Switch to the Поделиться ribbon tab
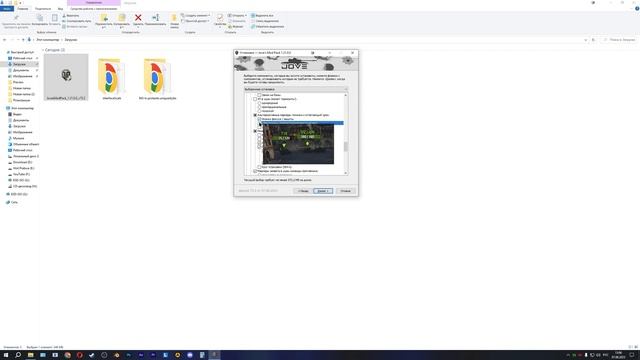The image size is (640, 360). pos(43,9)
